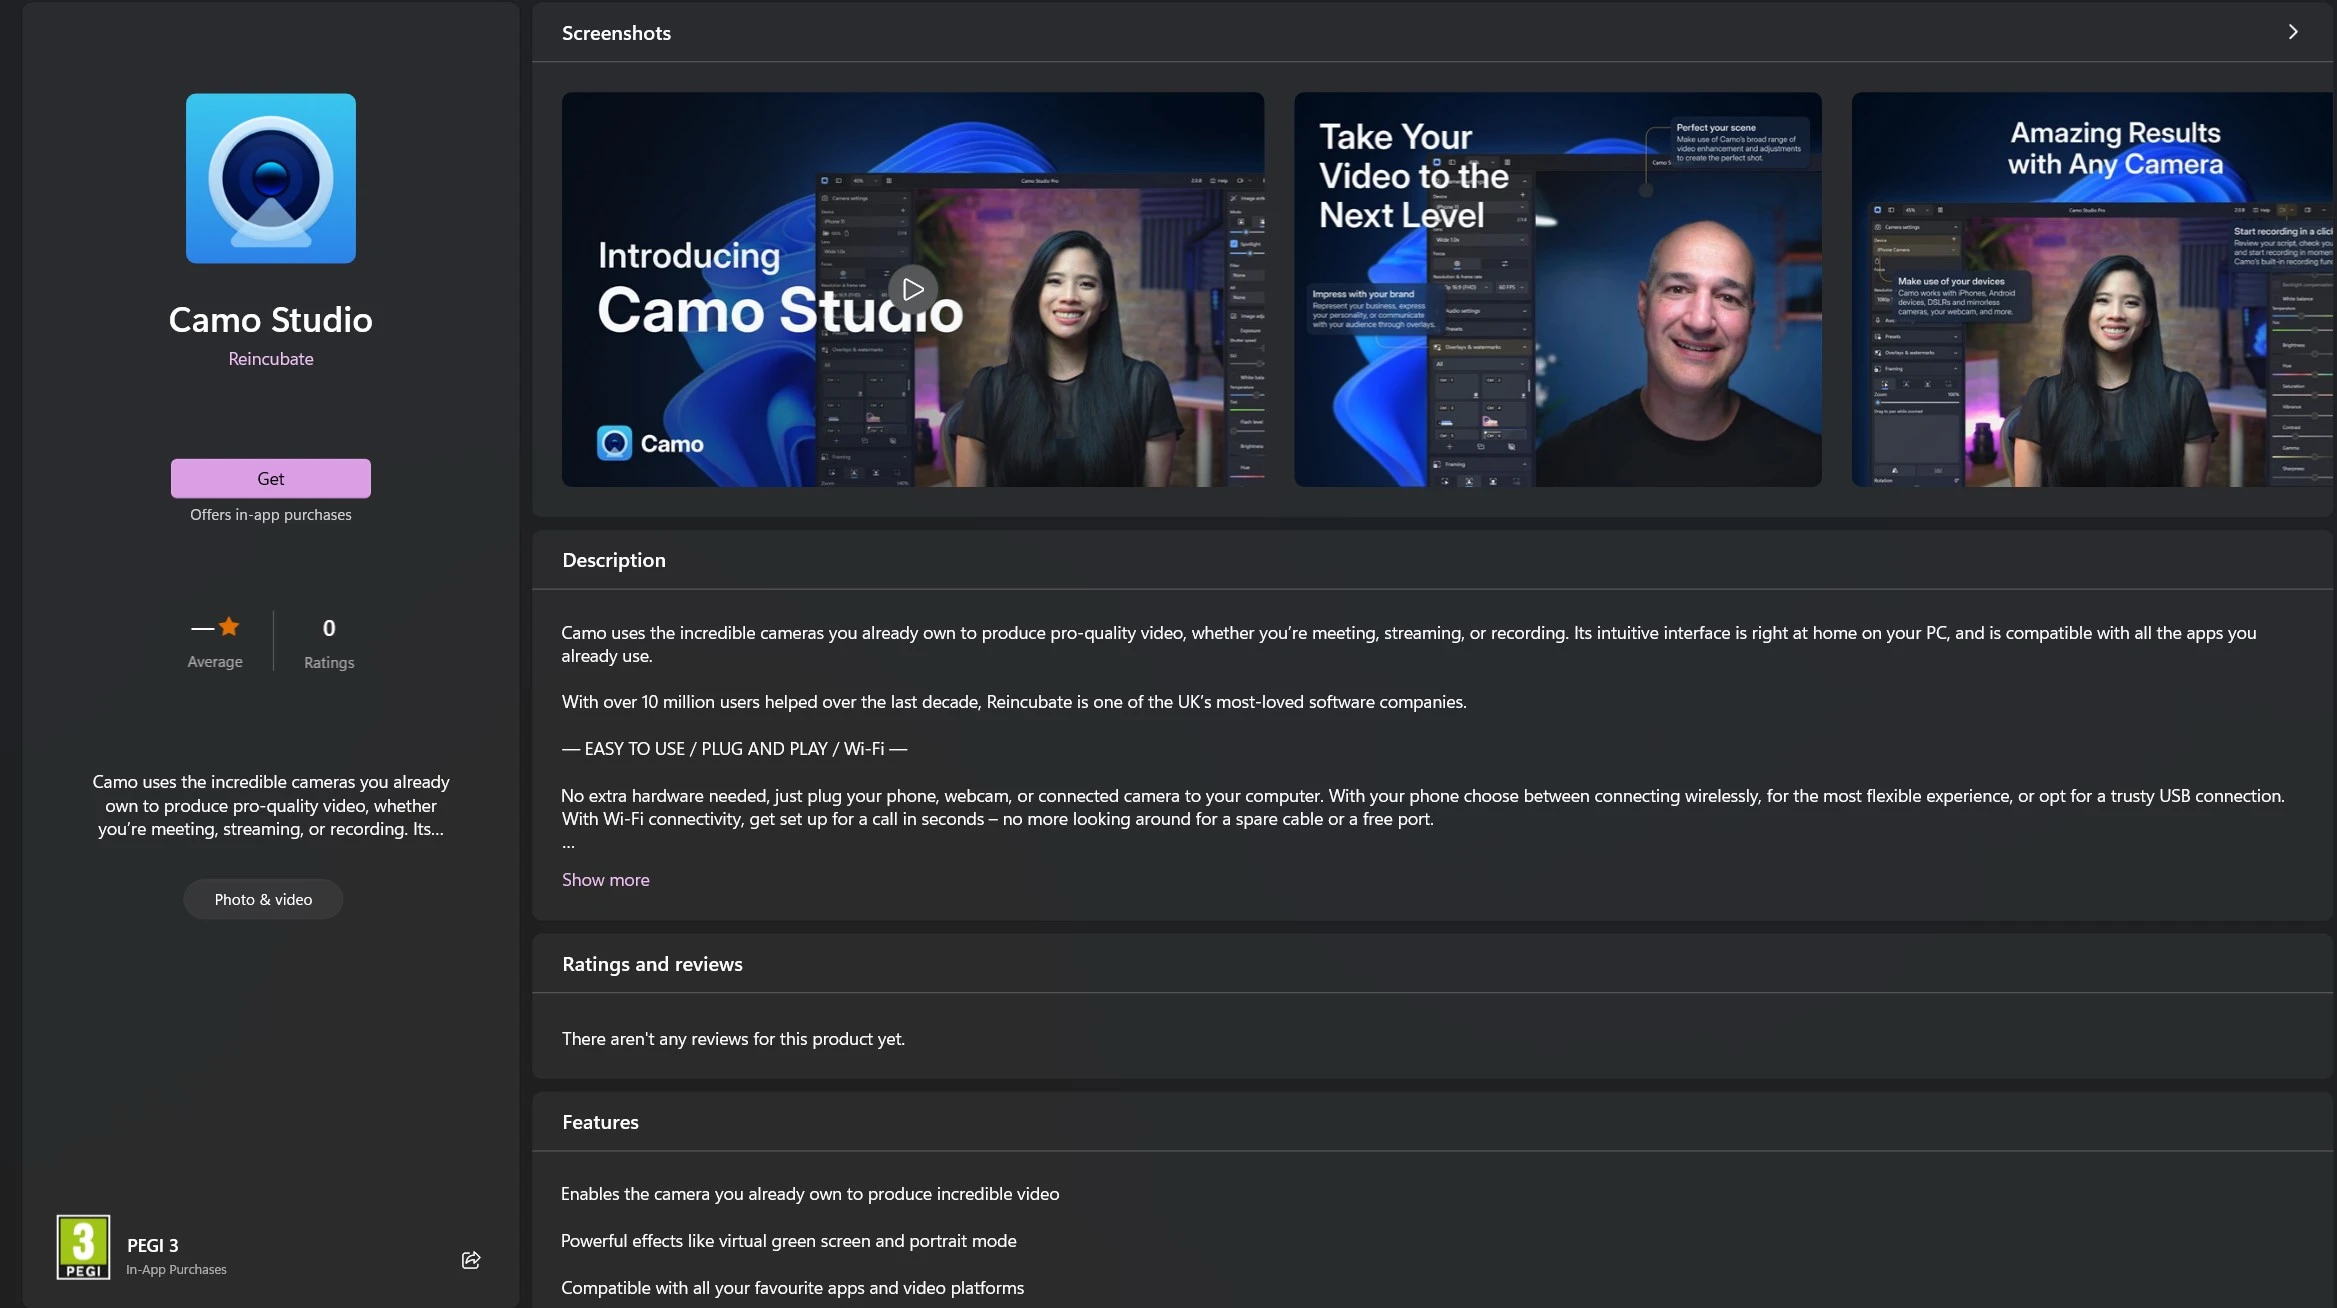Expand the Screenshots section with the chevron
Screen dimensions: 2337x1308
pos(2293,32)
